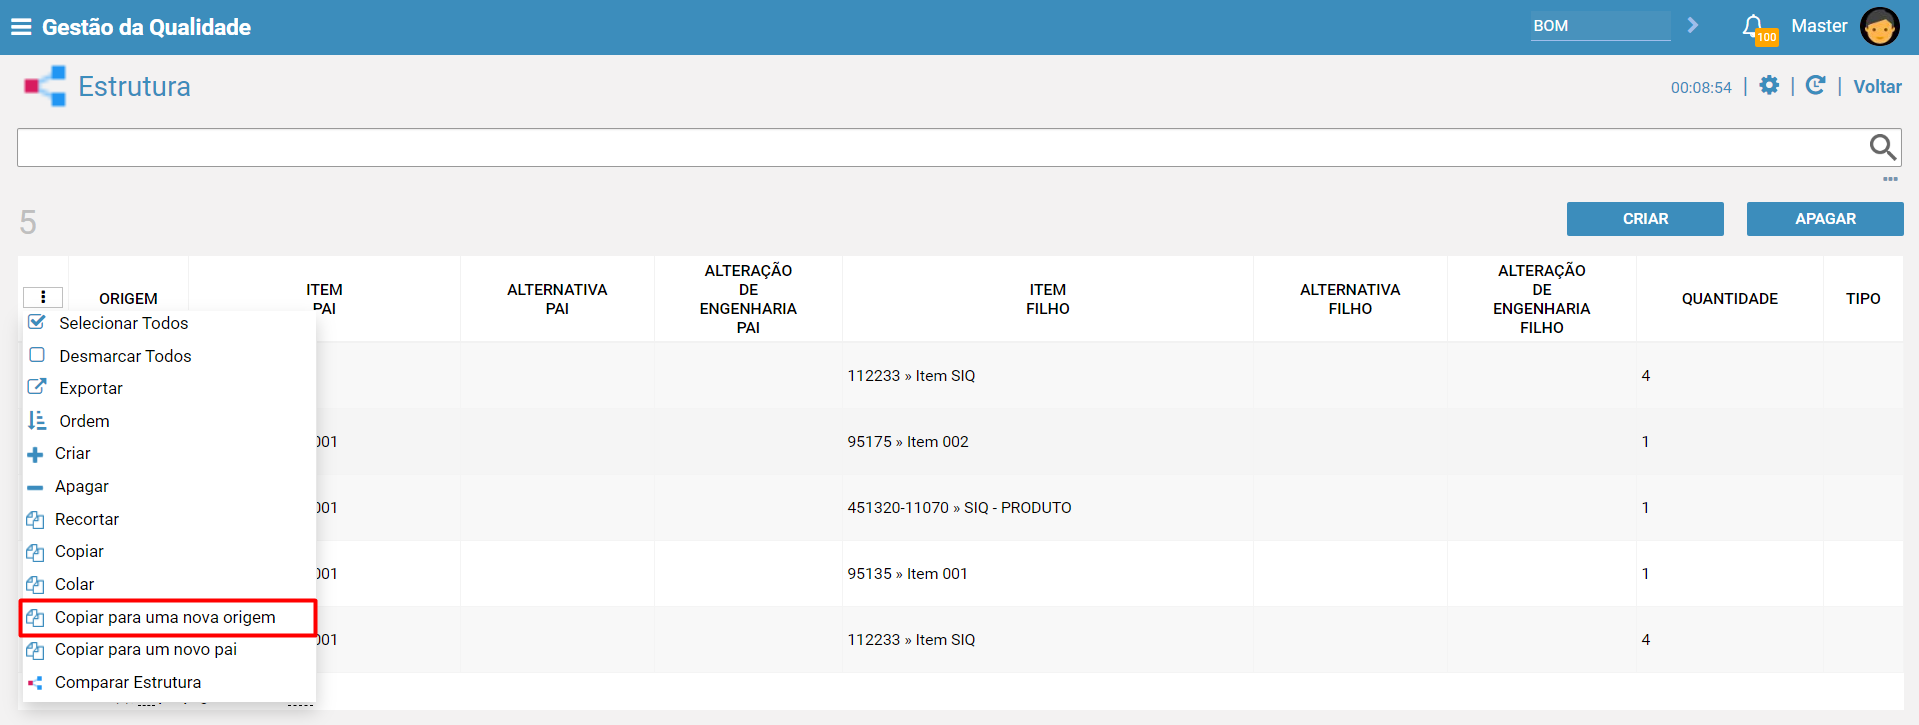
Task: Click the ITEM FILHO column header
Action: point(1047,299)
